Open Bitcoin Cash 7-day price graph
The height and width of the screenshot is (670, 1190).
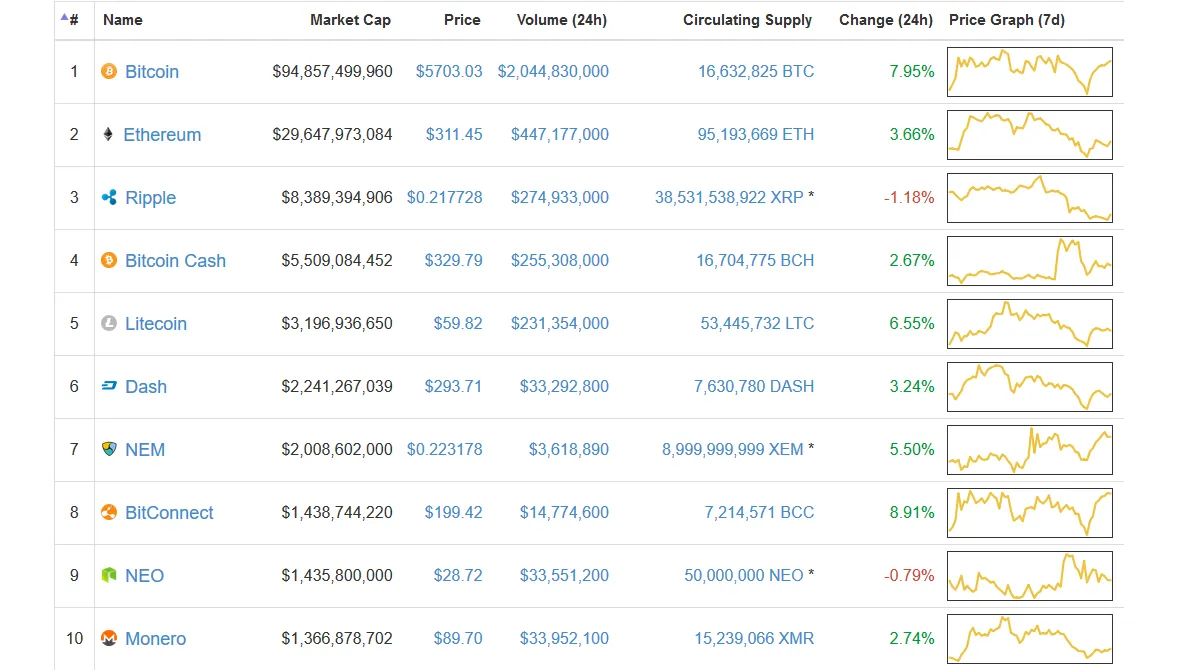pyautogui.click(x=1030, y=260)
